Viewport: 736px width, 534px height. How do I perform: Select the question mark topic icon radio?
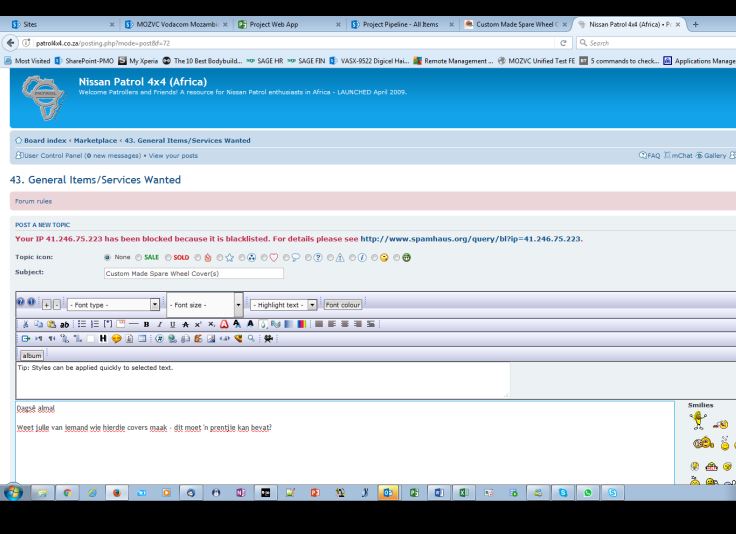point(308,257)
